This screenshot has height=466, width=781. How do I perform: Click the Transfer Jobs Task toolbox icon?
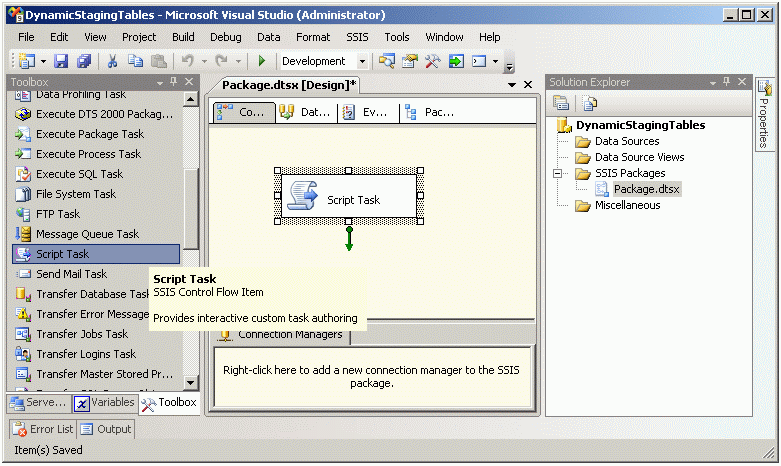23,334
